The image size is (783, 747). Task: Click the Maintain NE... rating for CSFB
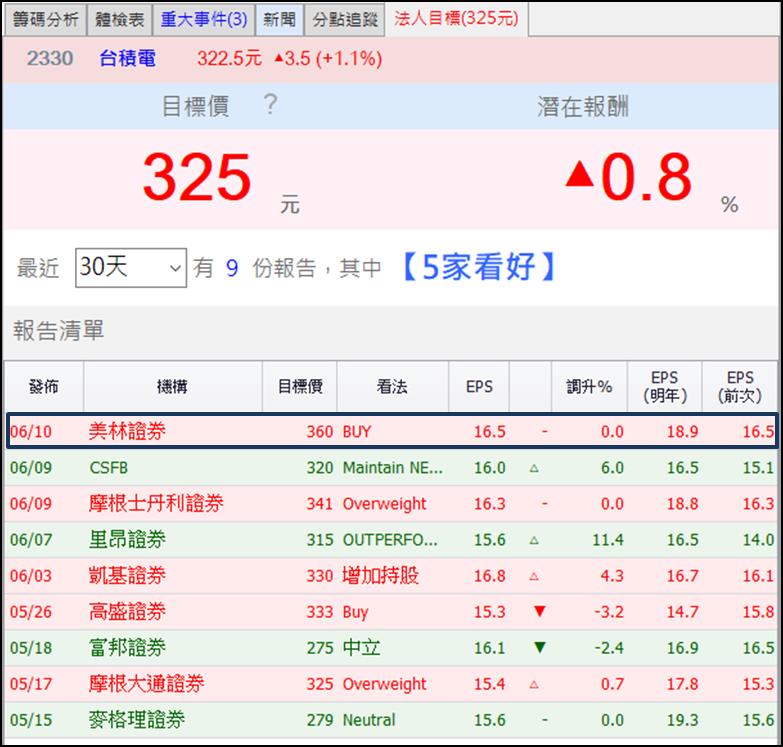coord(392,468)
